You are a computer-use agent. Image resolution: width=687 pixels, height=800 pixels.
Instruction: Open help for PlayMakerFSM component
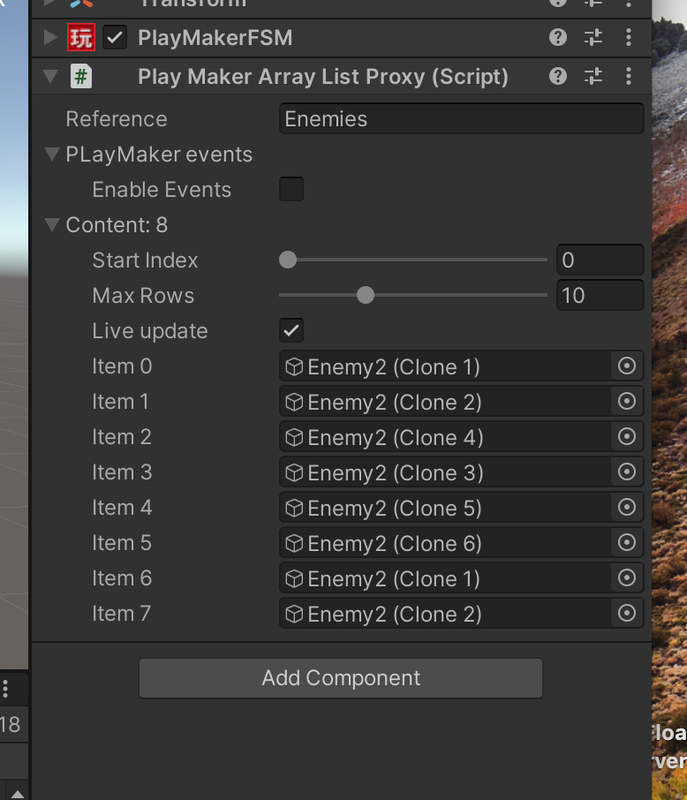pos(558,37)
